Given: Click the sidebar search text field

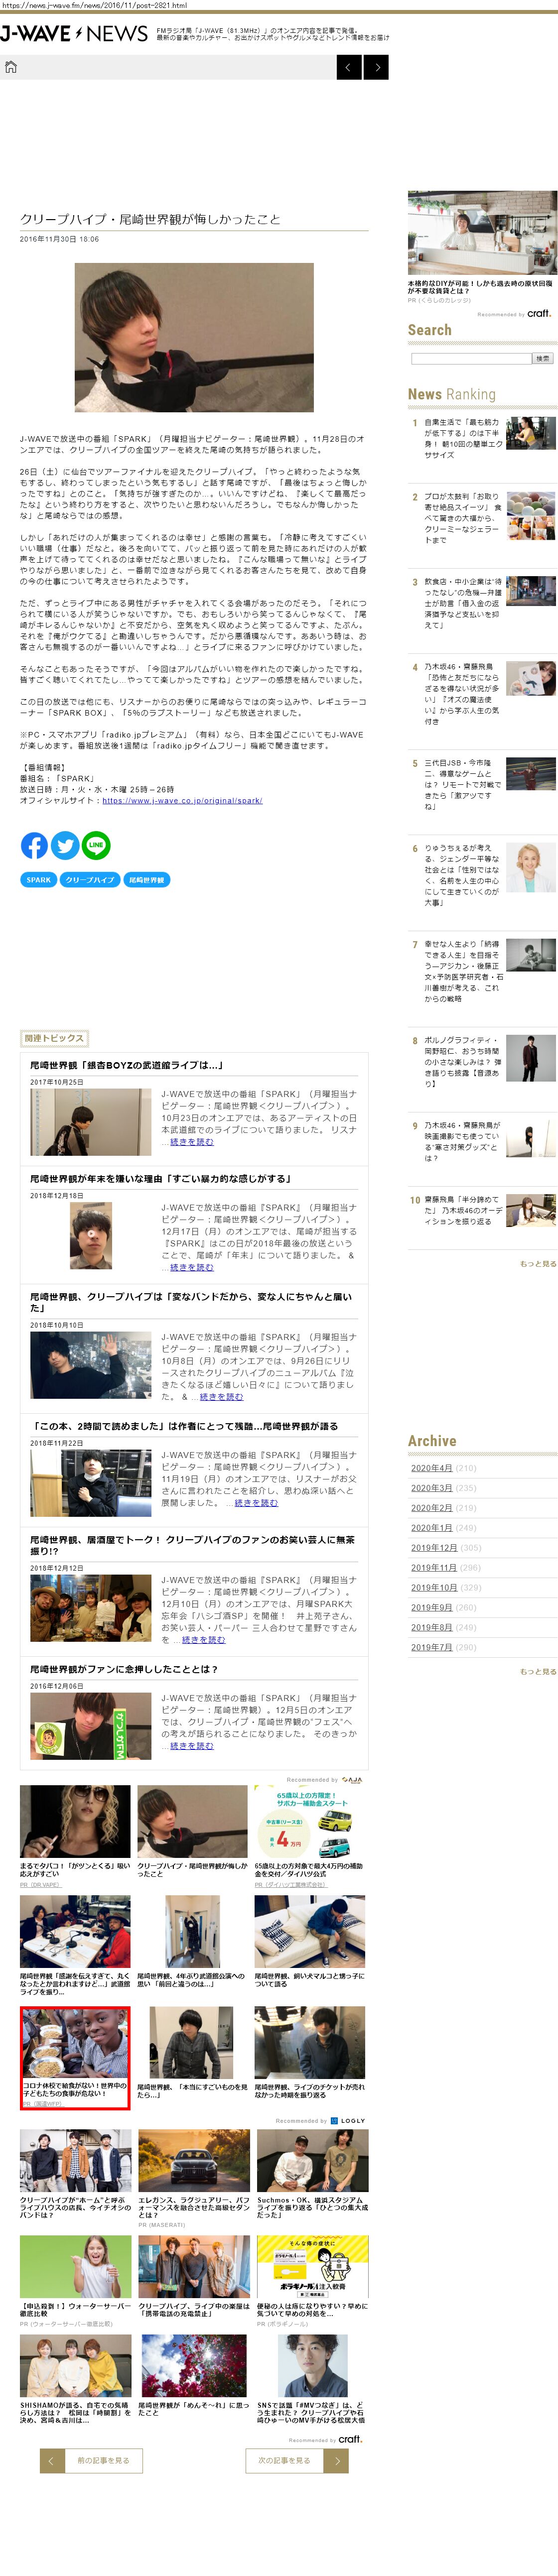Looking at the screenshot, I should (469, 358).
